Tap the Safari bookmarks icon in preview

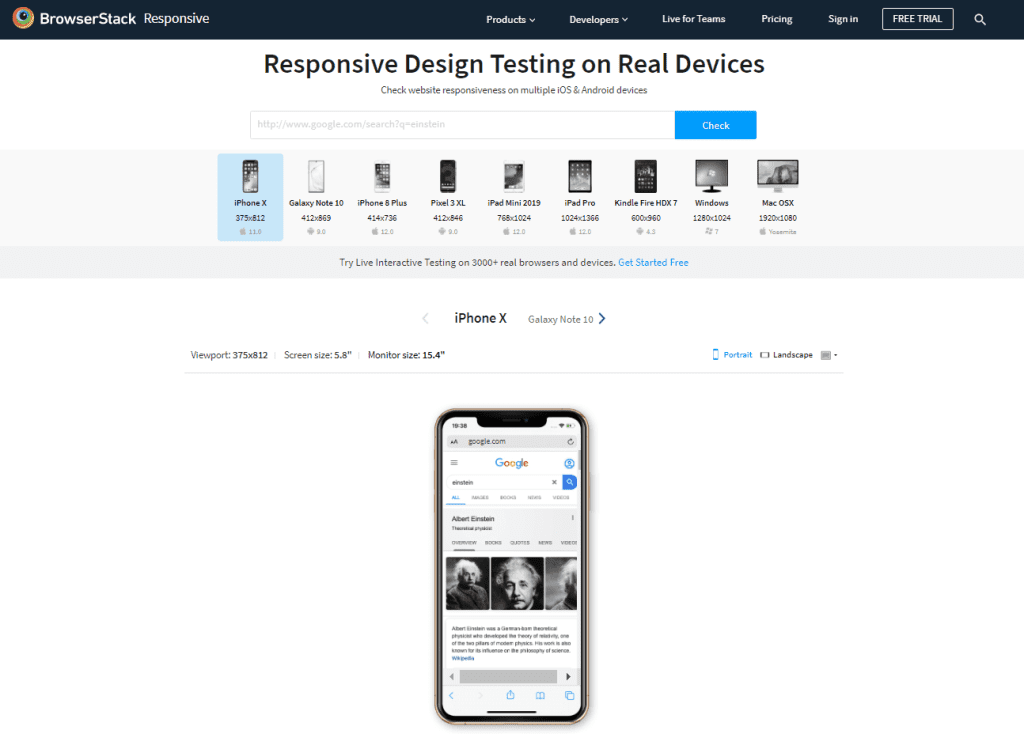[x=540, y=695]
